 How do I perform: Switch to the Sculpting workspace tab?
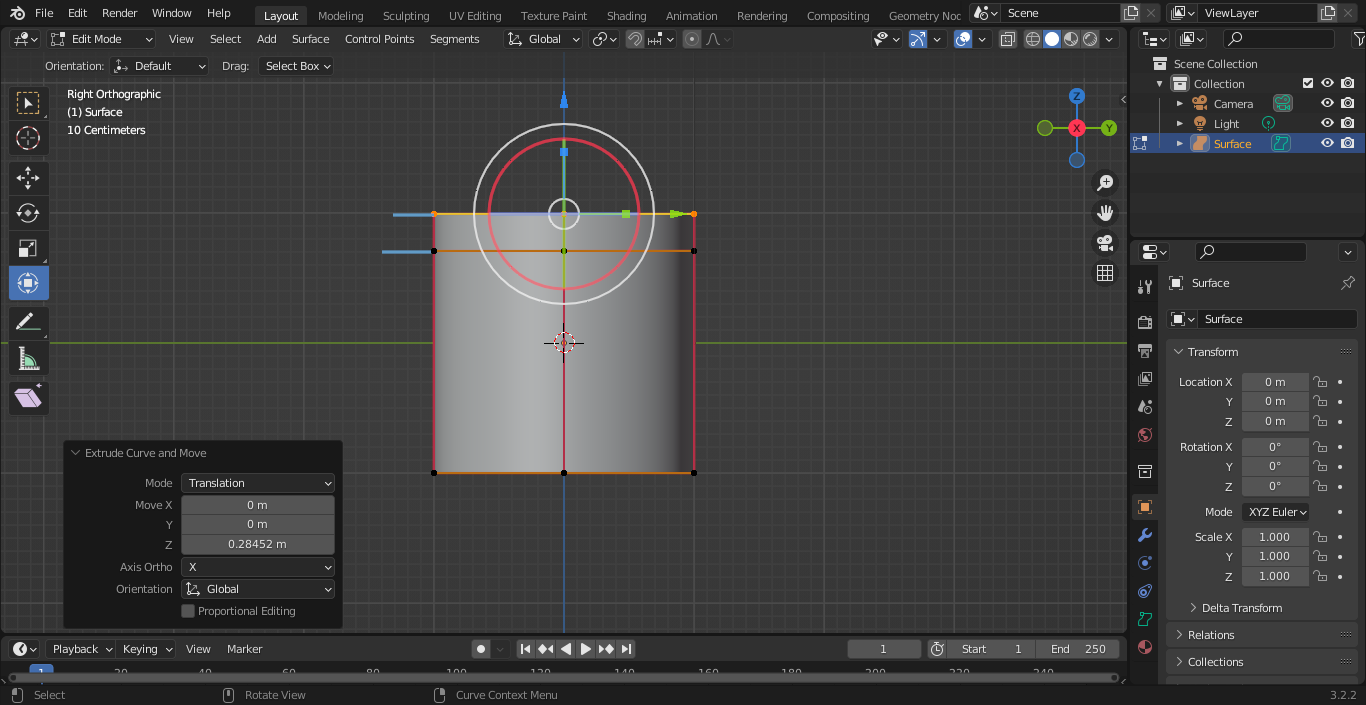pos(406,15)
